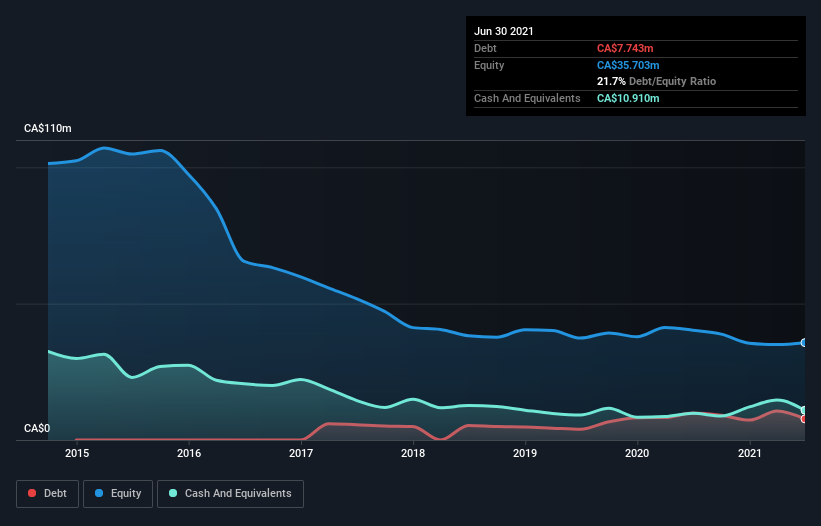Click Cash And Equivalents label in tooltip
Image resolution: width=821 pixels, height=526 pixels.
(527, 98)
